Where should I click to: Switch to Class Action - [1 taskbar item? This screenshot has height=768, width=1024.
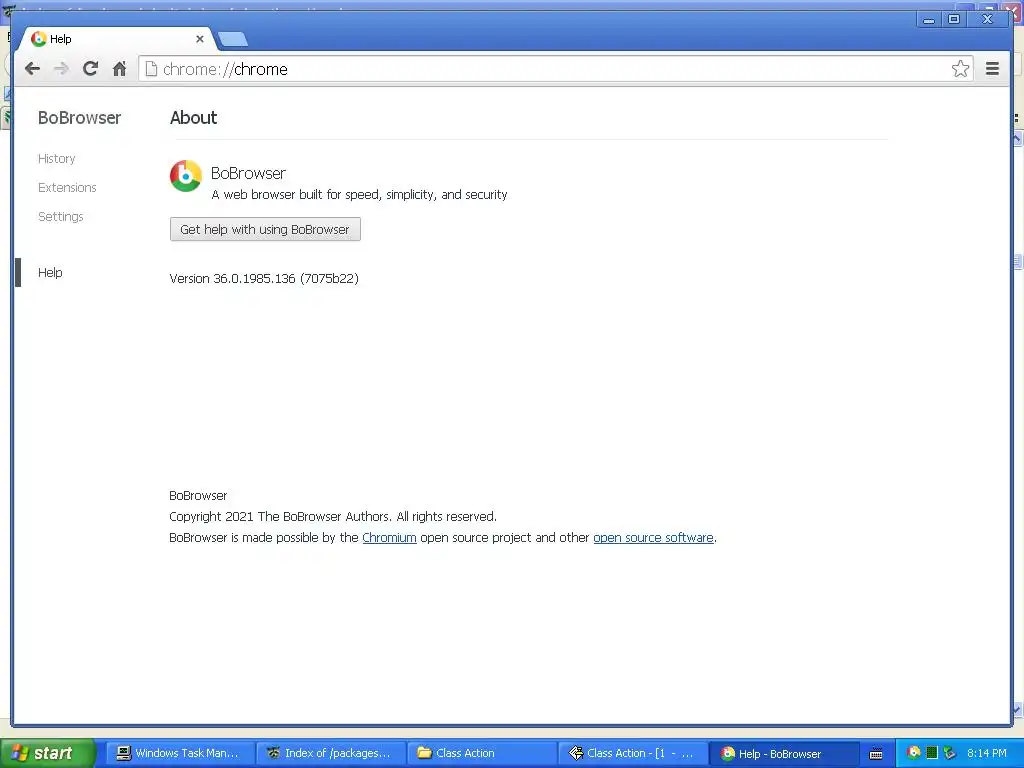coord(631,753)
